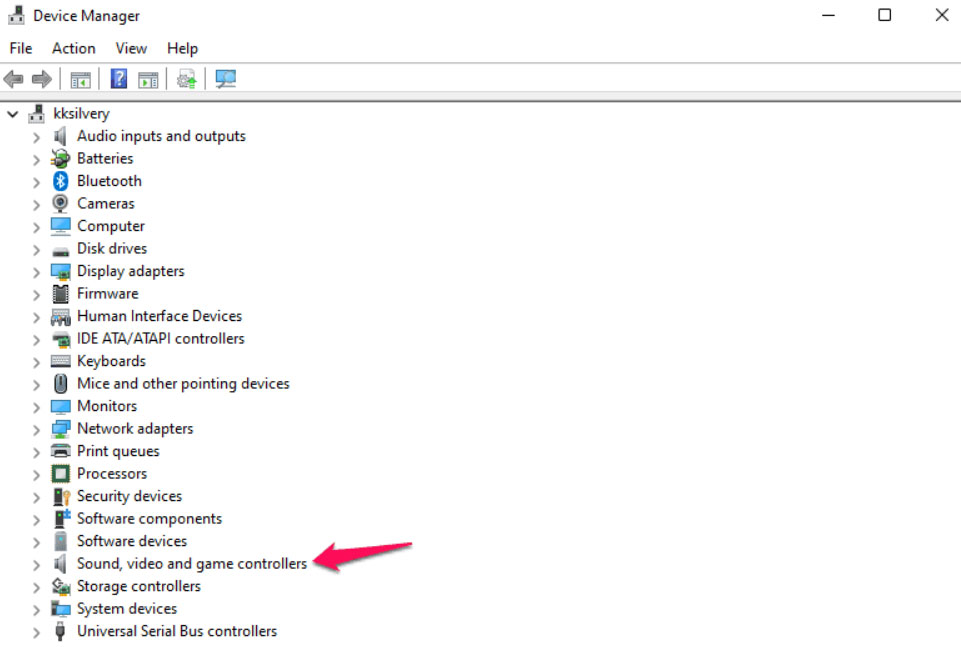The width and height of the screenshot is (961, 647).
Task: Open the Help menu
Action: click(182, 48)
